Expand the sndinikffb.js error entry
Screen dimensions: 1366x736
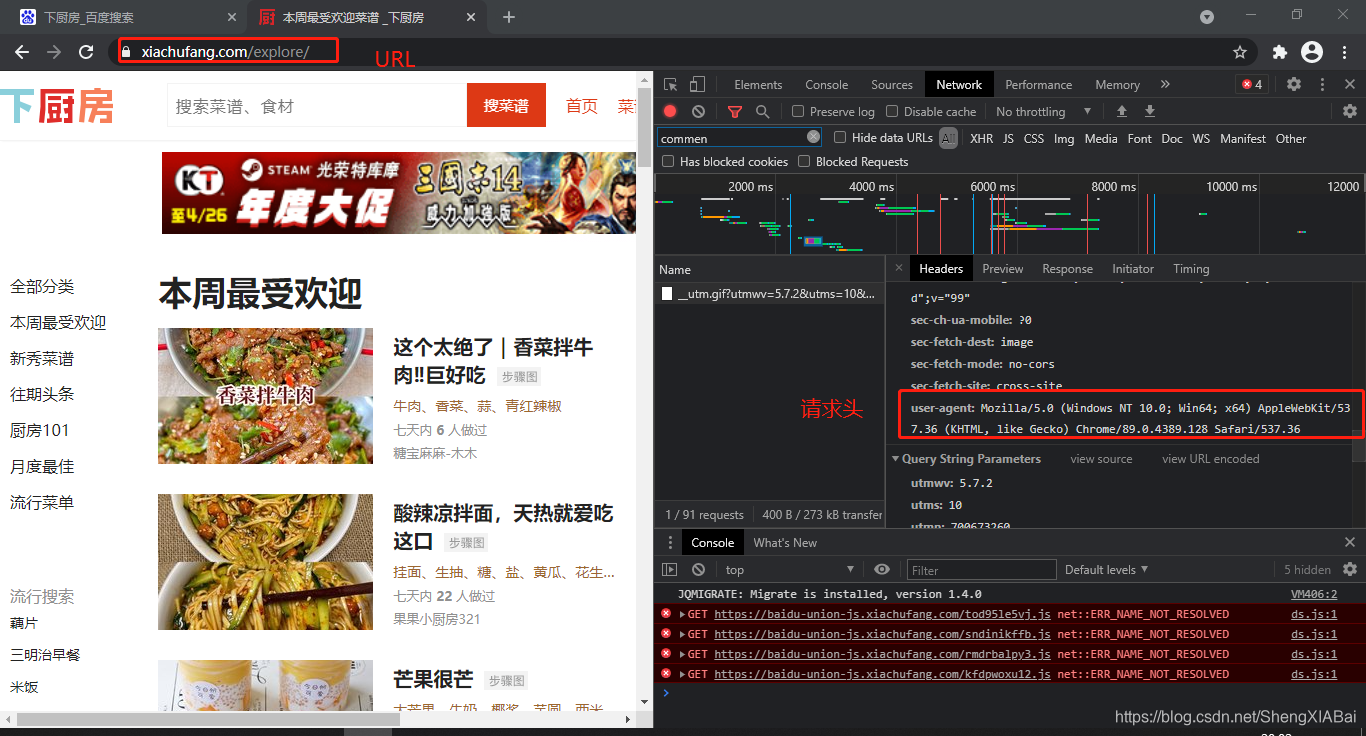pyautogui.click(x=682, y=634)
